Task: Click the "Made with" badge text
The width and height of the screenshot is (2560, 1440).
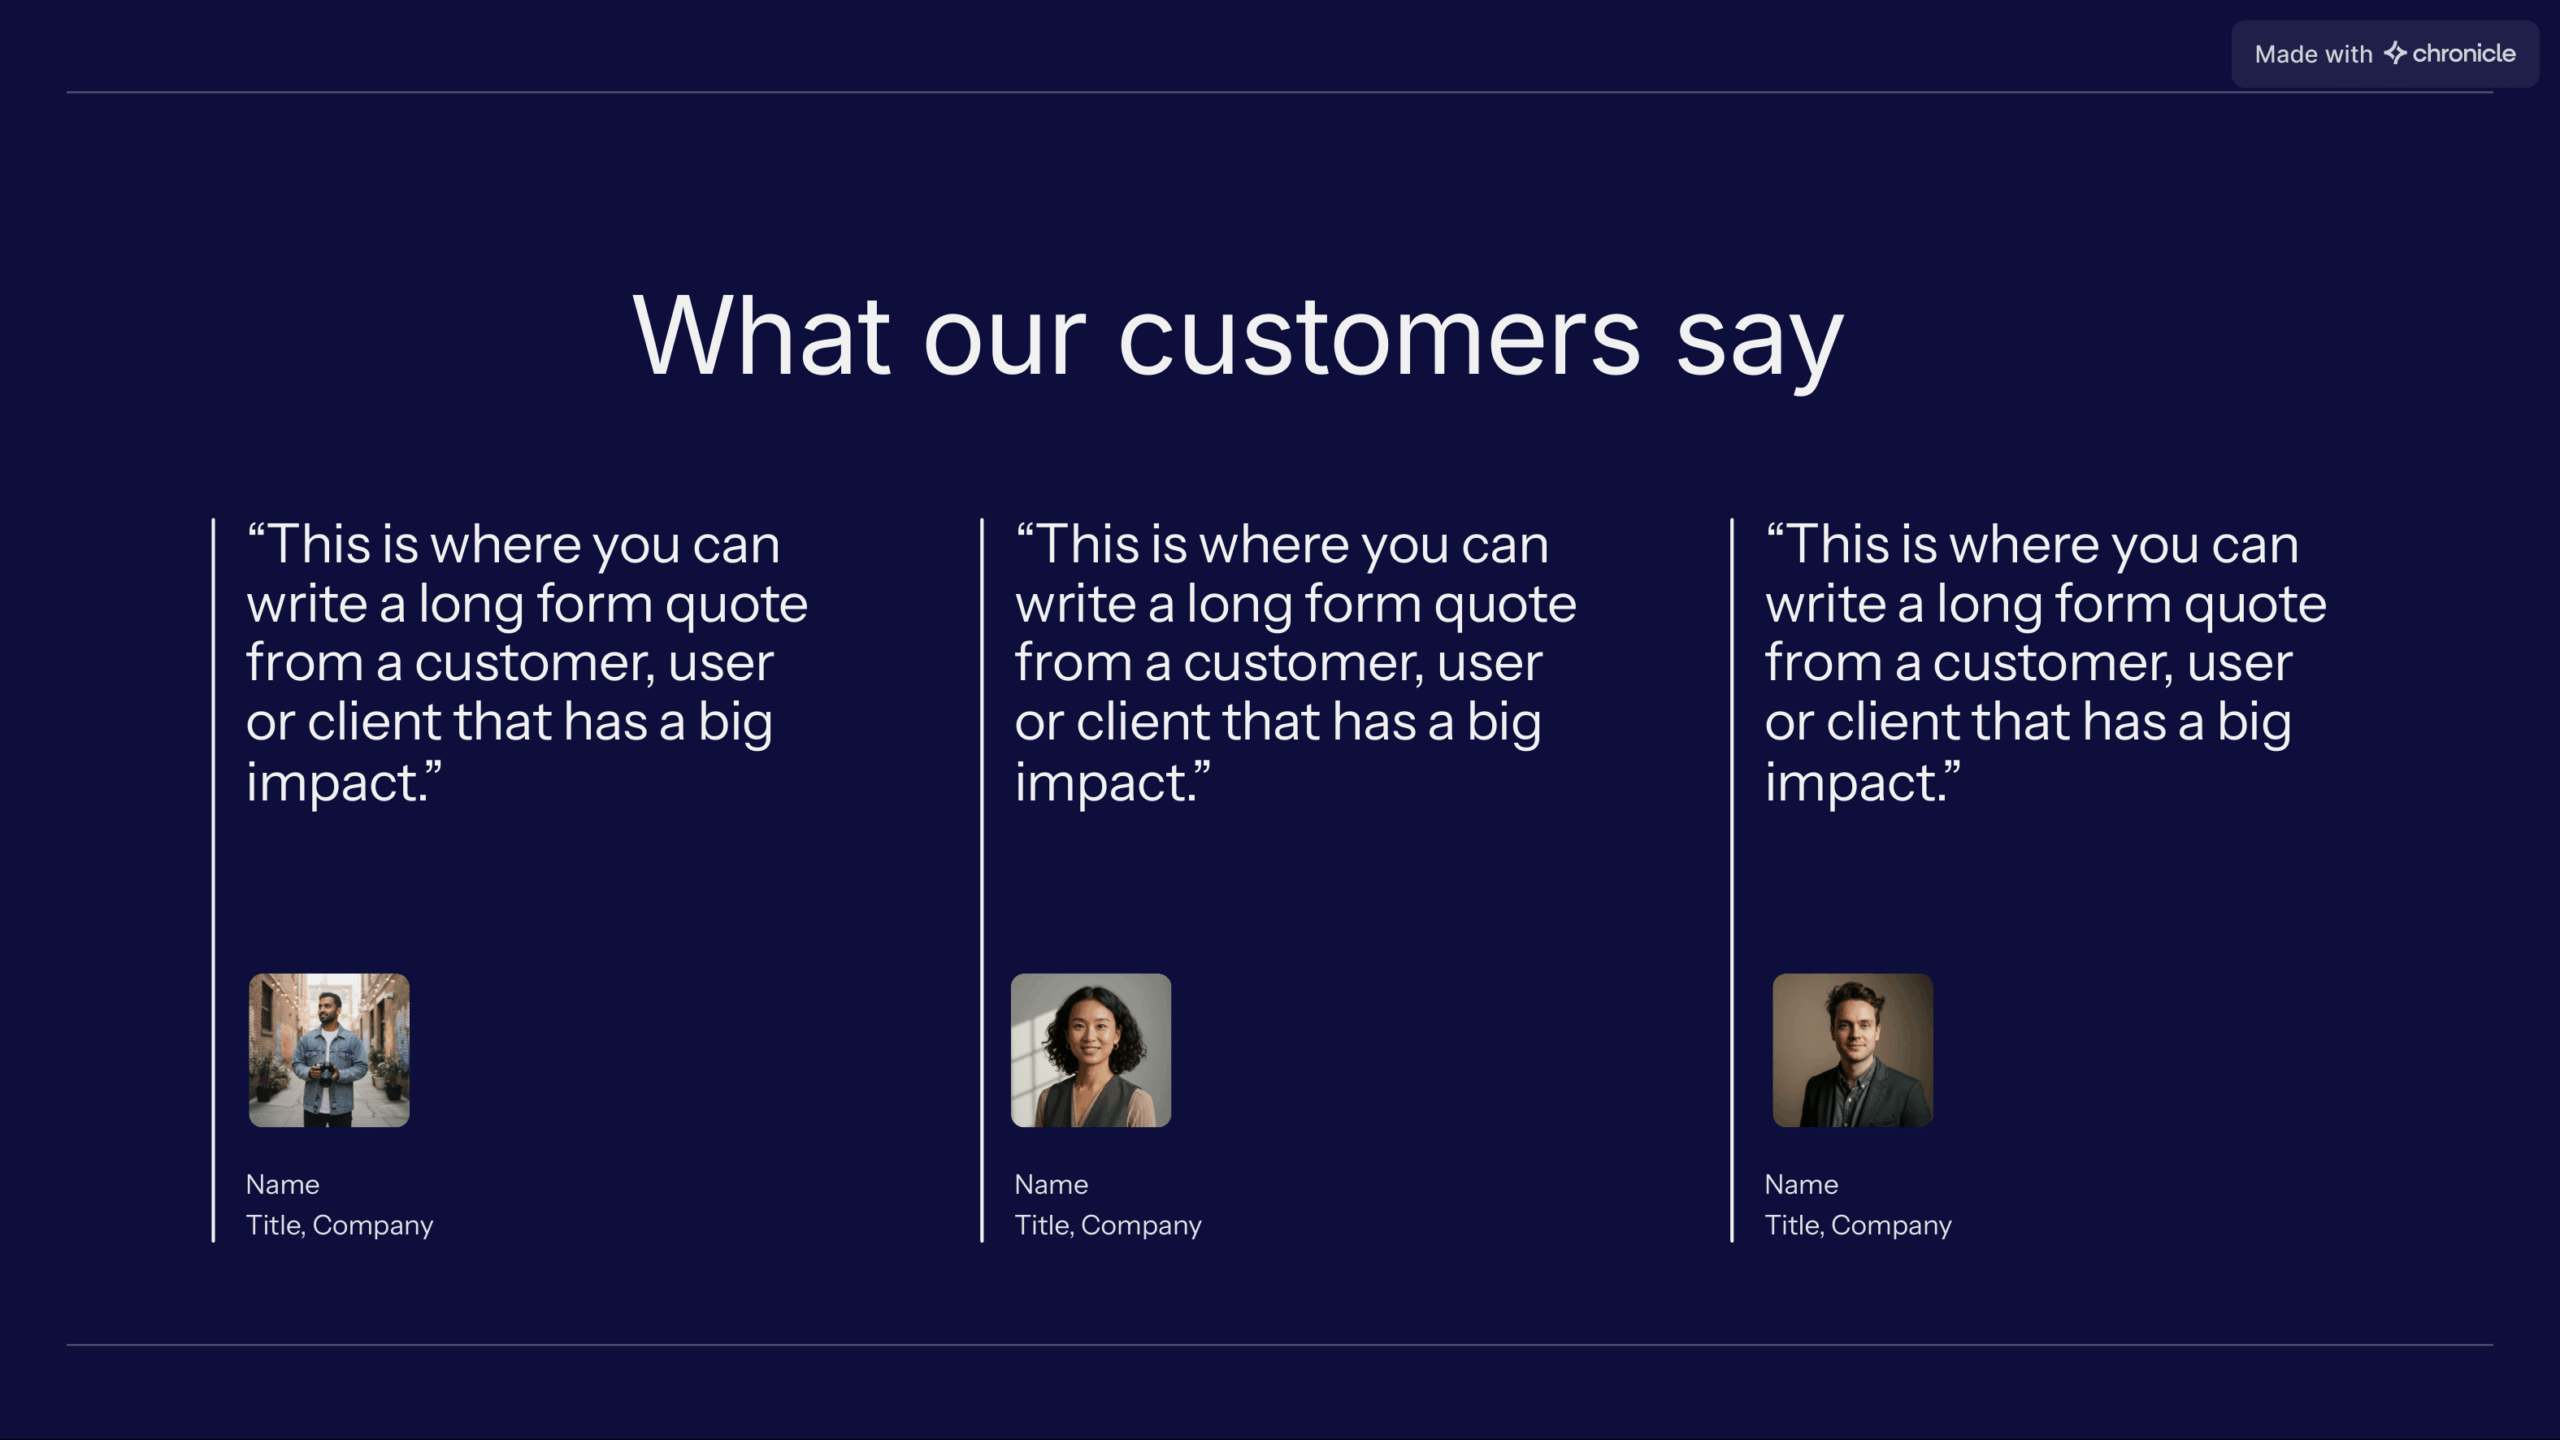Action: (x=2313, y=55)
